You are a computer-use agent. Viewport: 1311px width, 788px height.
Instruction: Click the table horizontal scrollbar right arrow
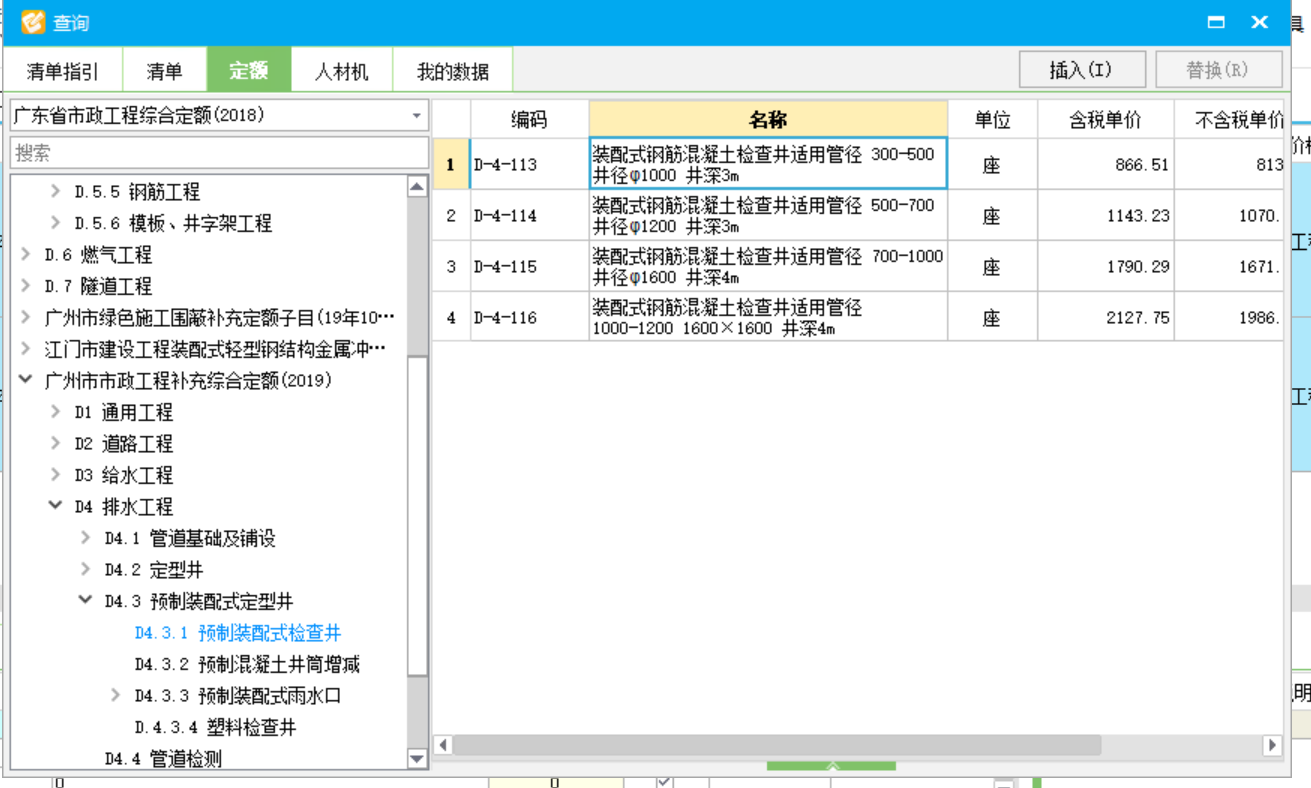[1272, 745]
